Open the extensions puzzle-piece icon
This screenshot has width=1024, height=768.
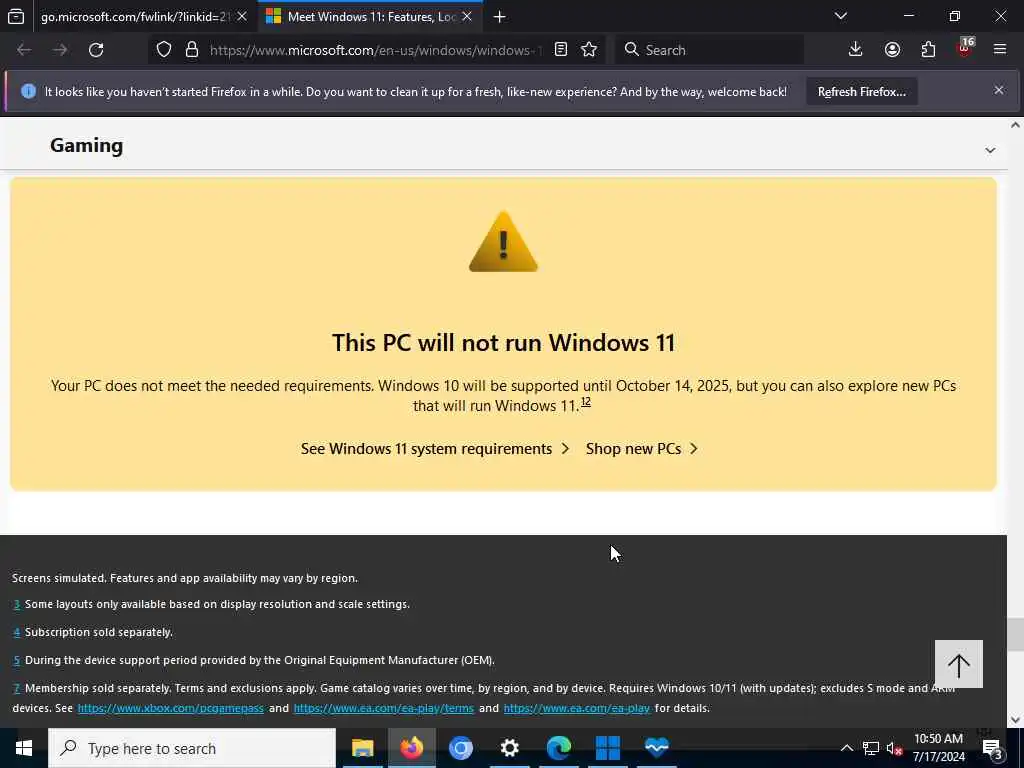coord(928,50)
